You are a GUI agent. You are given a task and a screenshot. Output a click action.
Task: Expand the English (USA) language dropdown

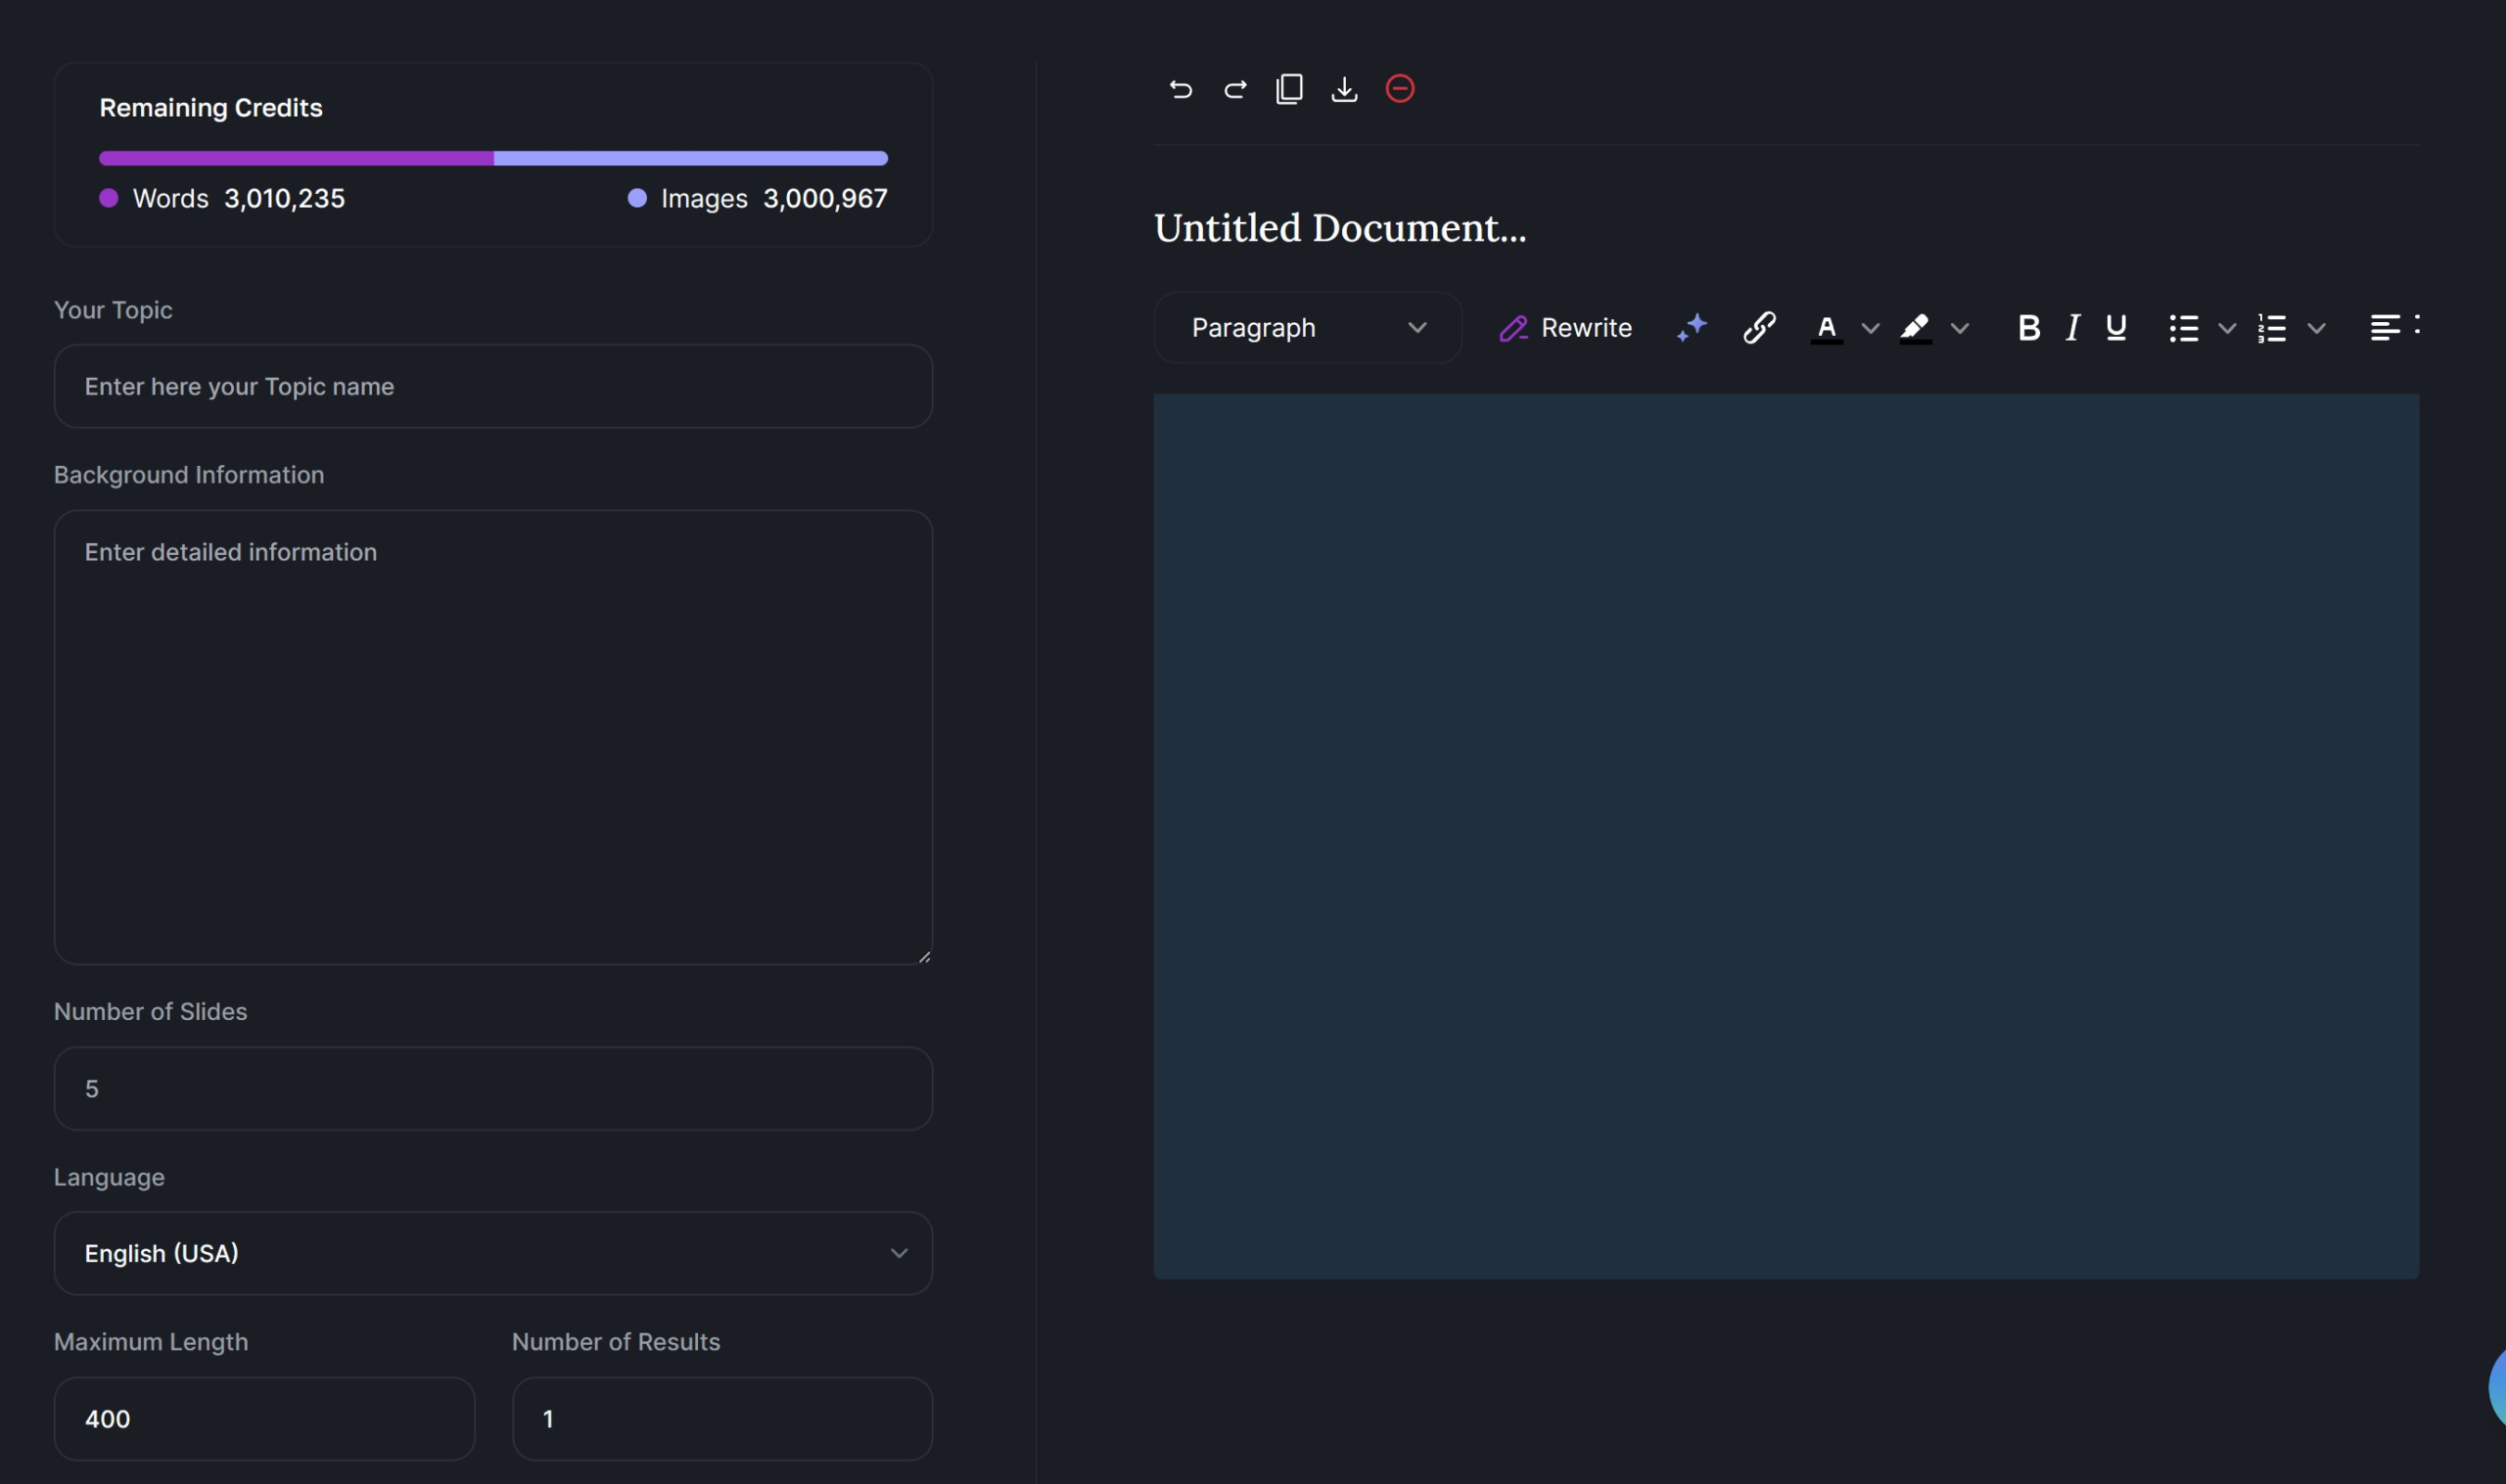(x=493, y=1253)
